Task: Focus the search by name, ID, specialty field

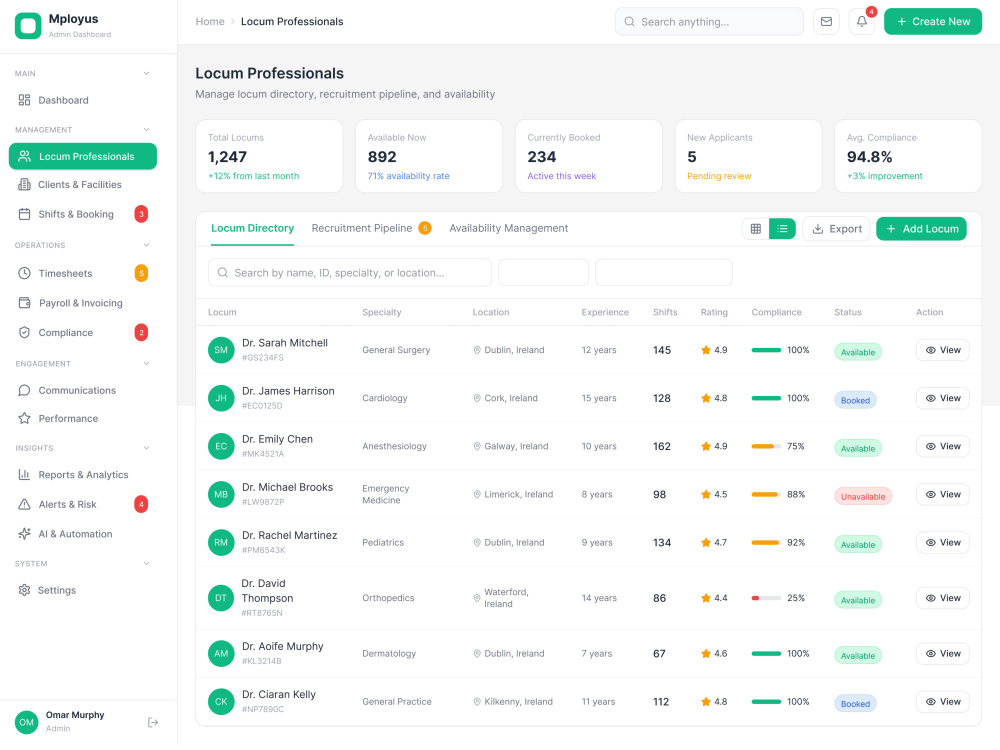Action: pos(350,272)
